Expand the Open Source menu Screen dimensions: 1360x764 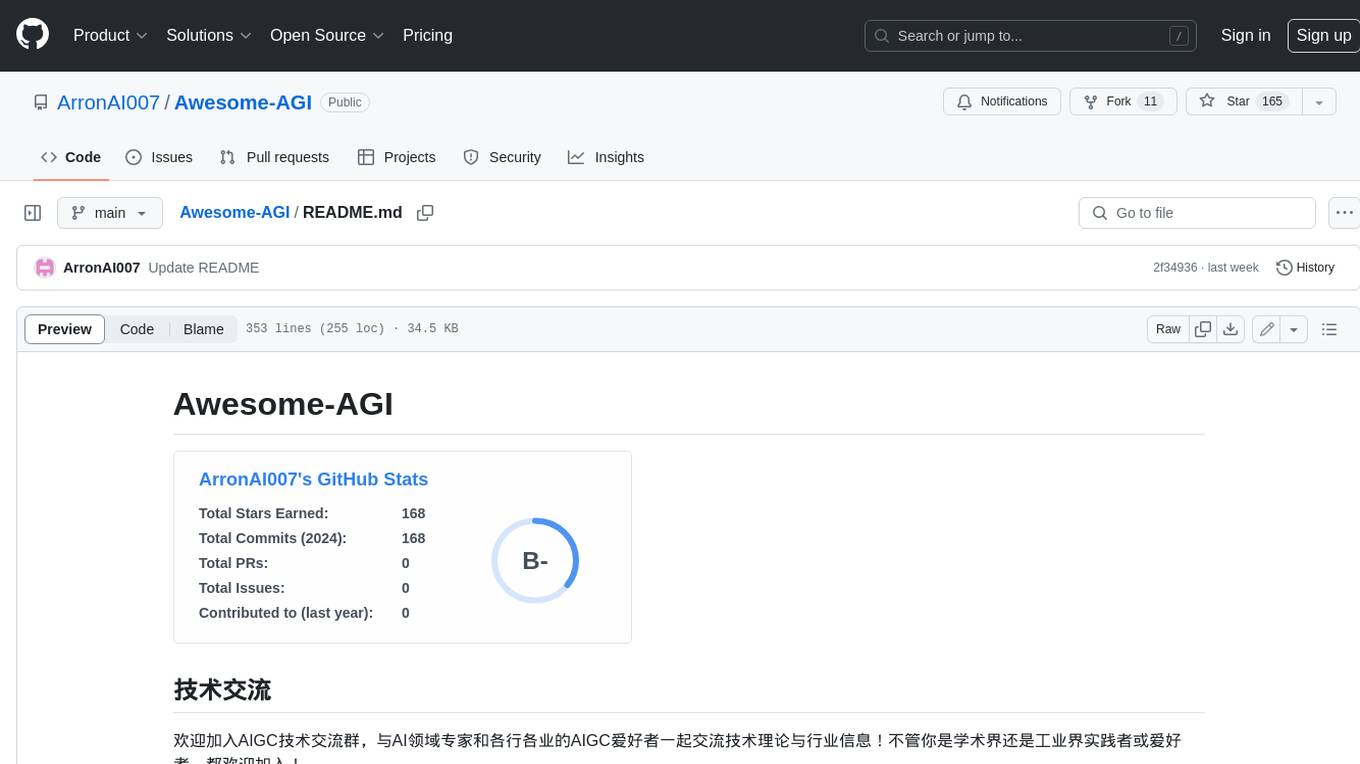coord(327,35)
